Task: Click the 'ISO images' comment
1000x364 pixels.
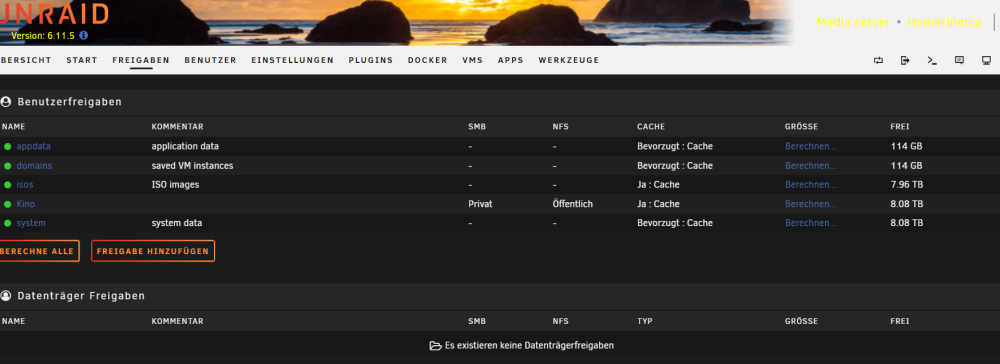Action: 175,185
